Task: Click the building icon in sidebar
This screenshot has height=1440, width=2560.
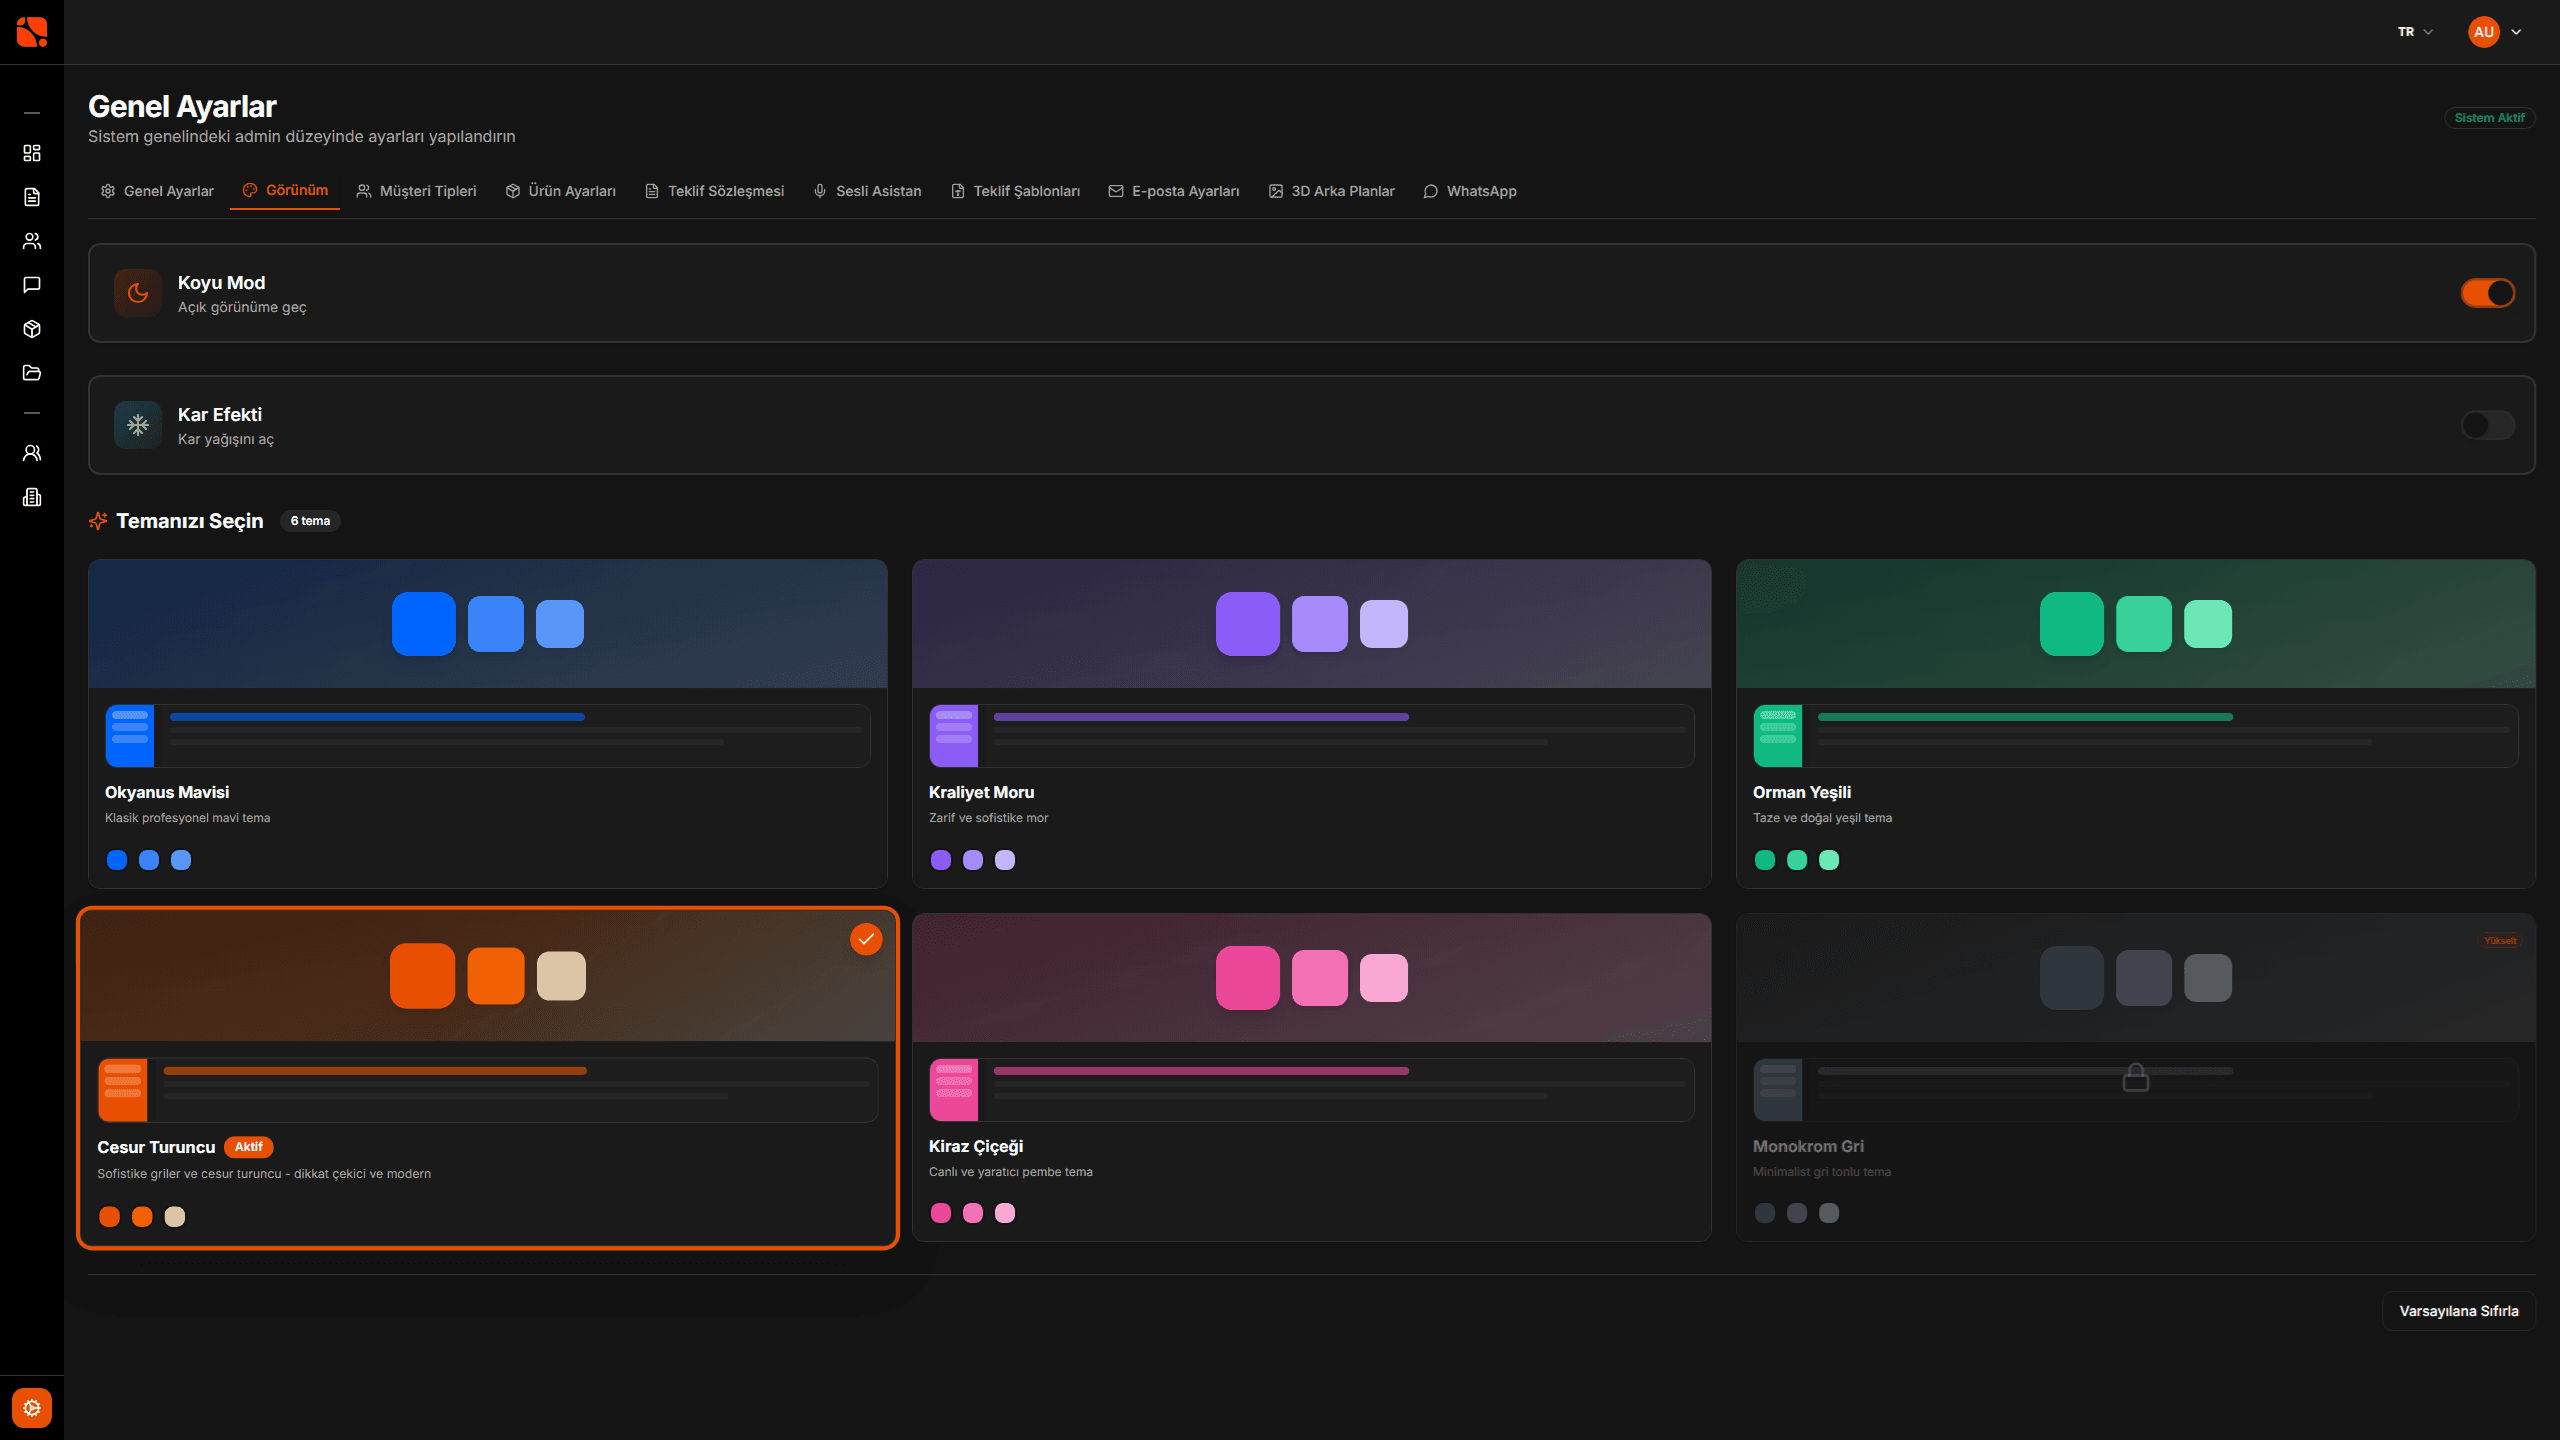Action: coord(32,497)
